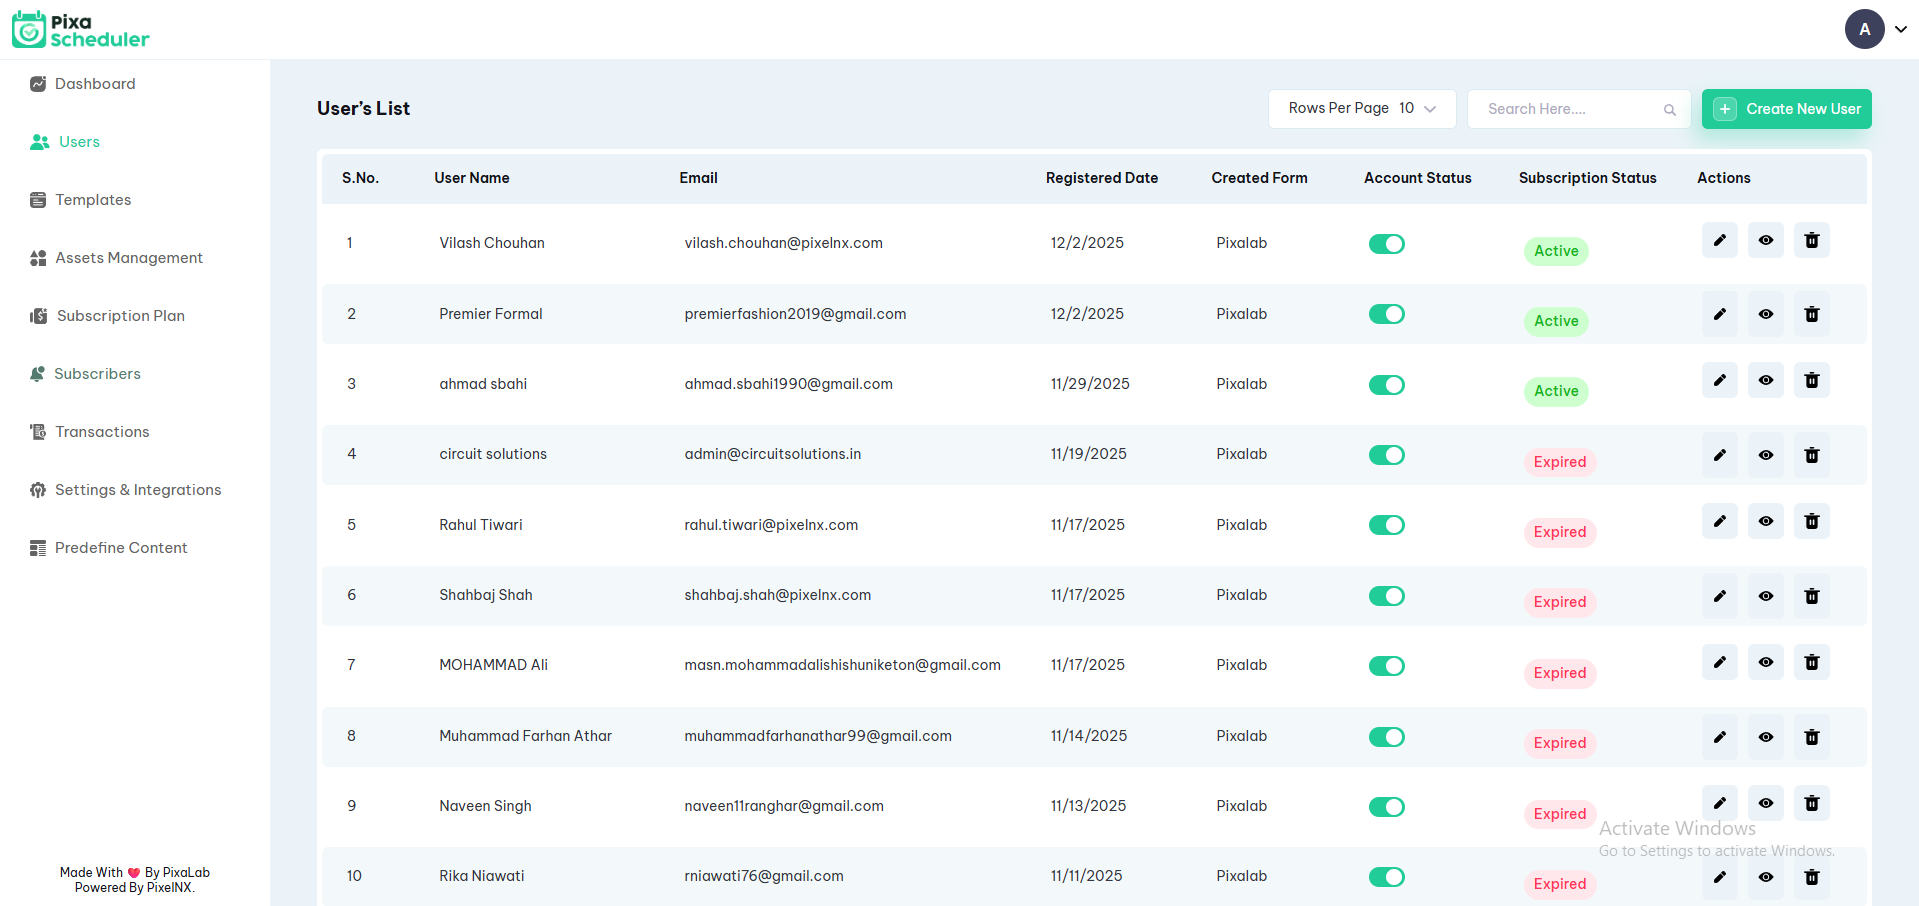
Task: Open the Rows Per Page dropdown
Action: pos(1361,109)
